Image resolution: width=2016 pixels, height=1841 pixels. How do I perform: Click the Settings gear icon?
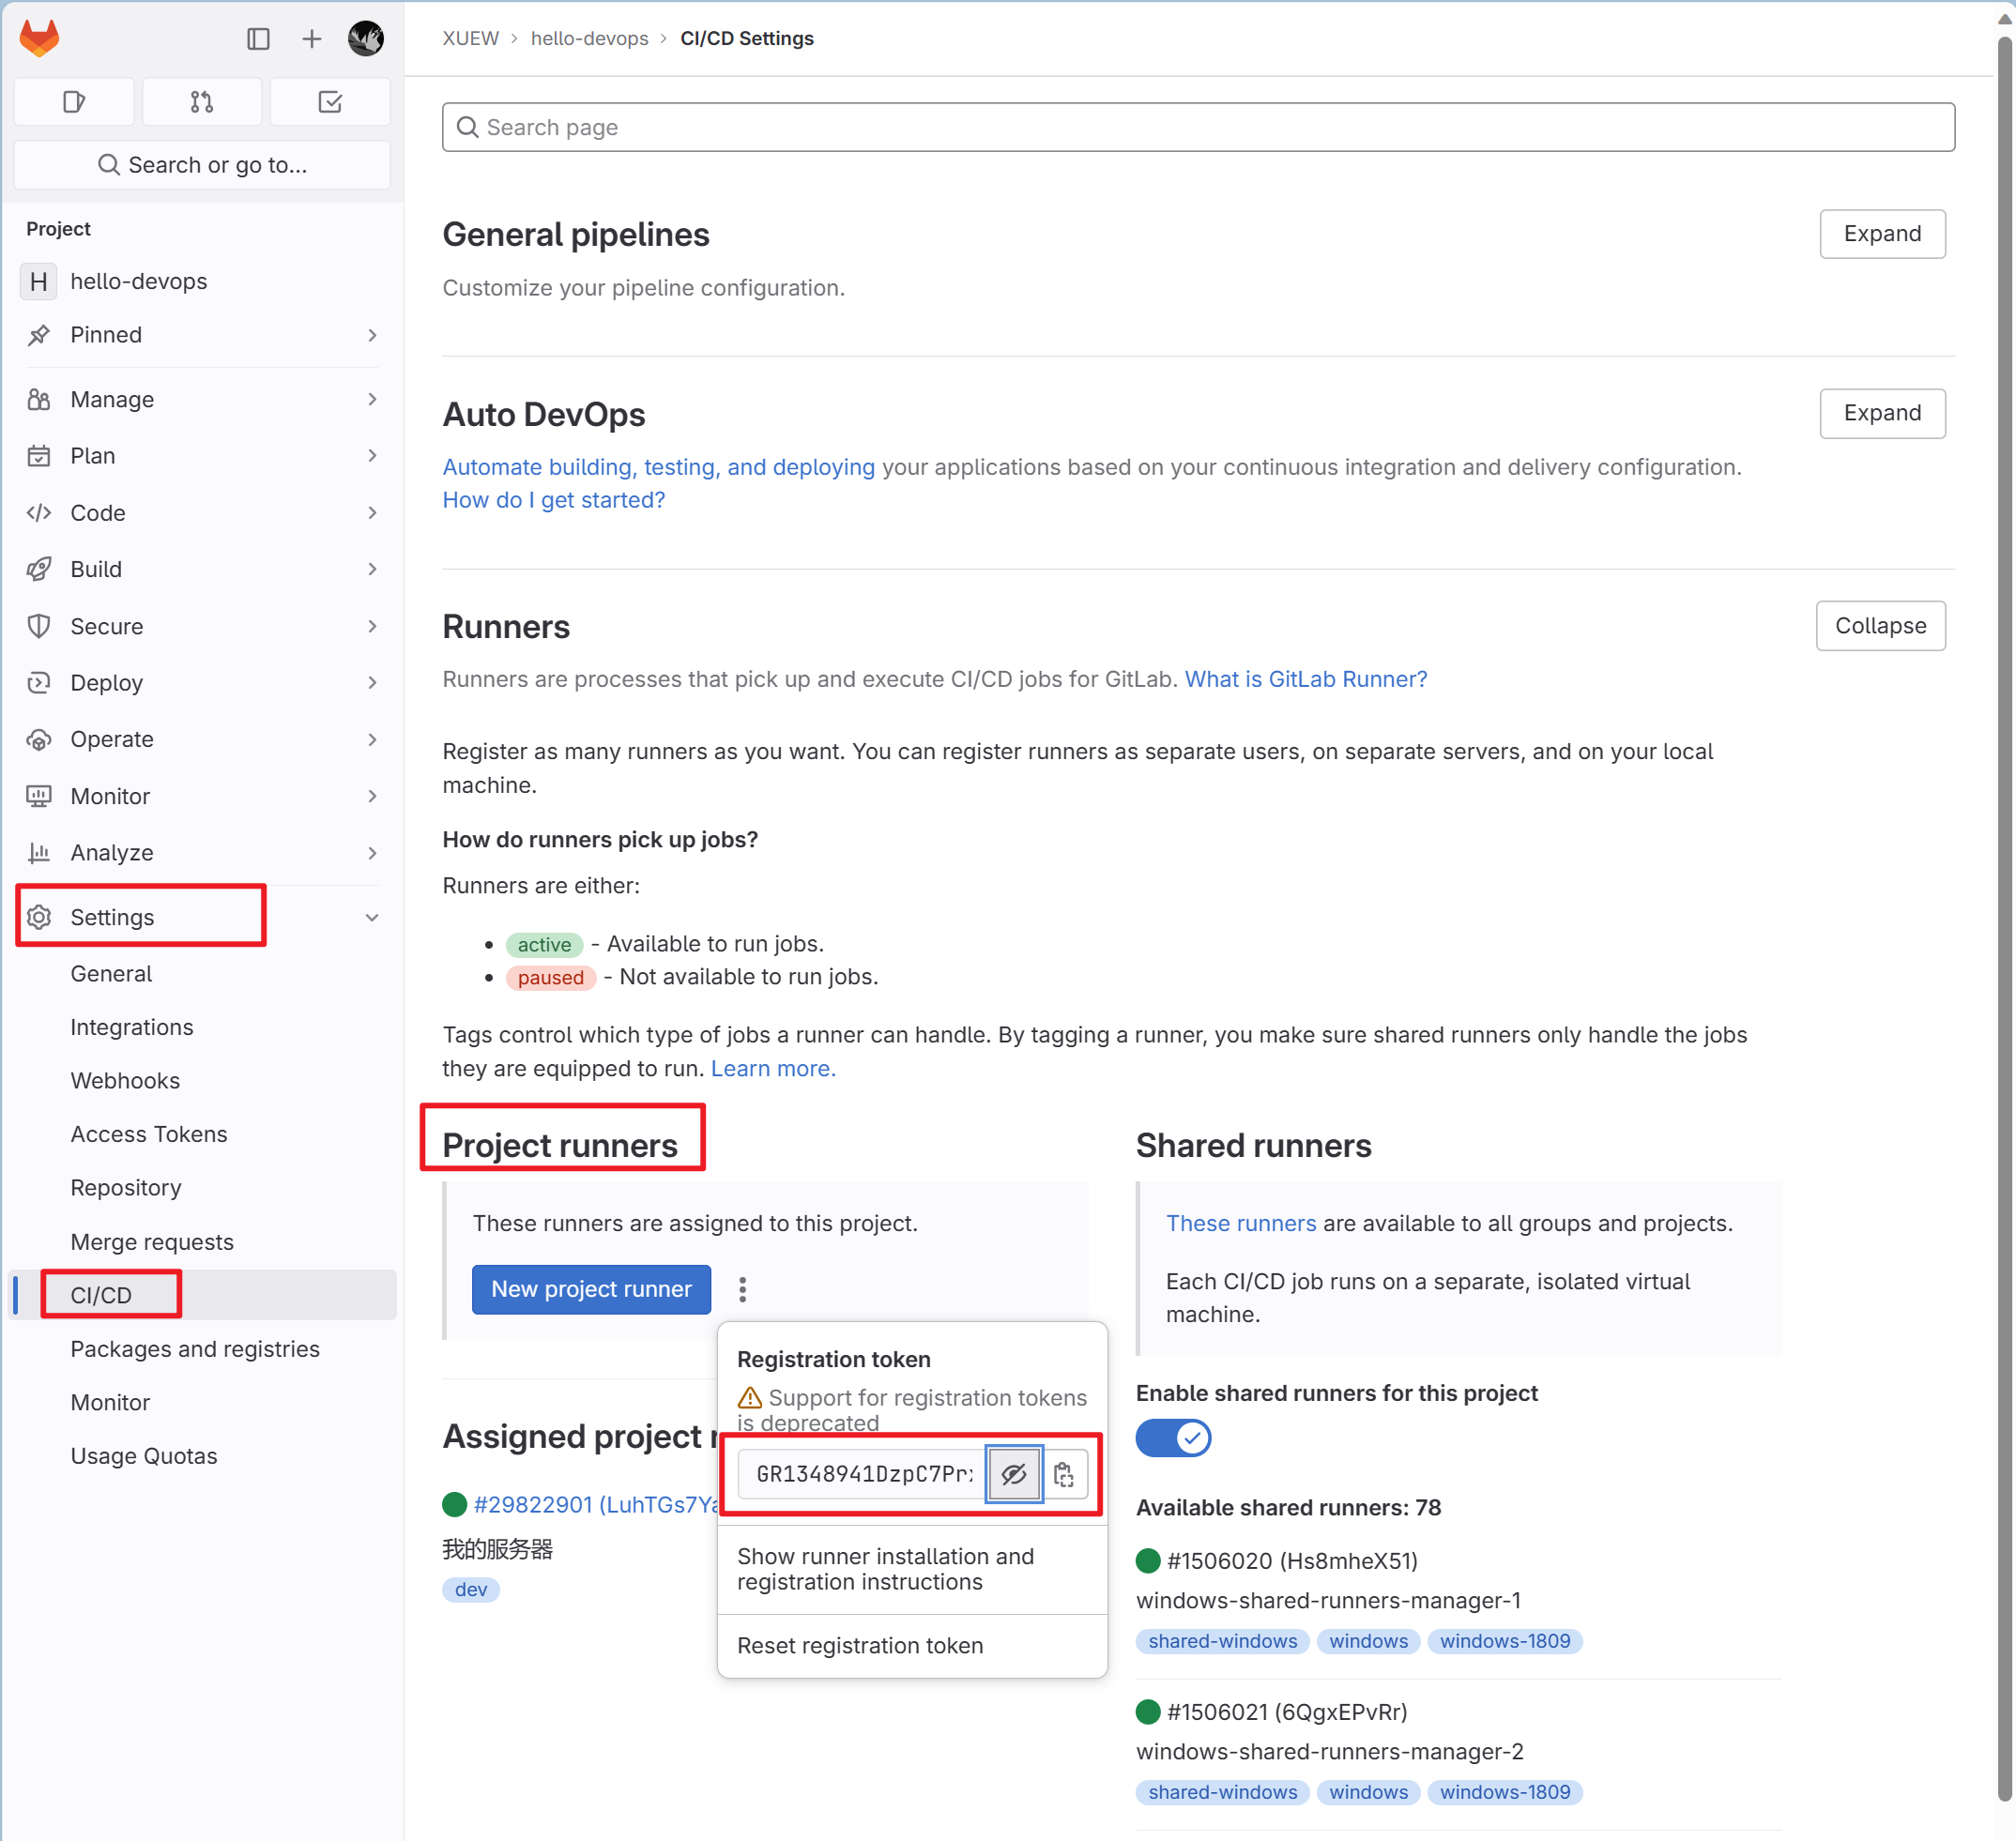39,917
